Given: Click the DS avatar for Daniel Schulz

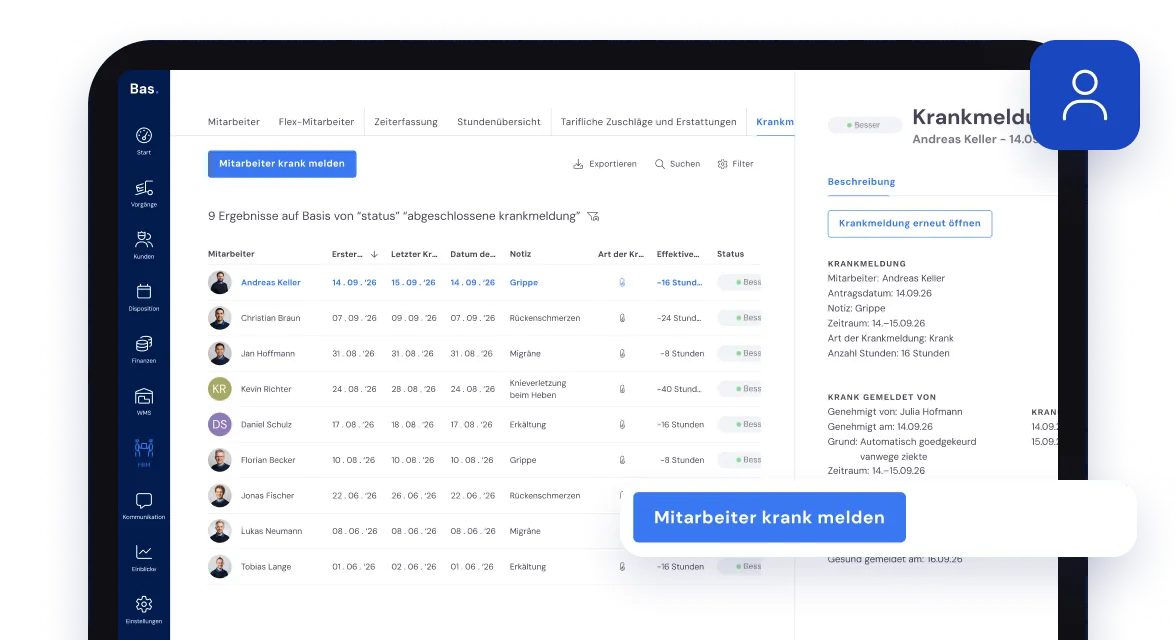Looking at the screenshot, I should tap(220, 425).
